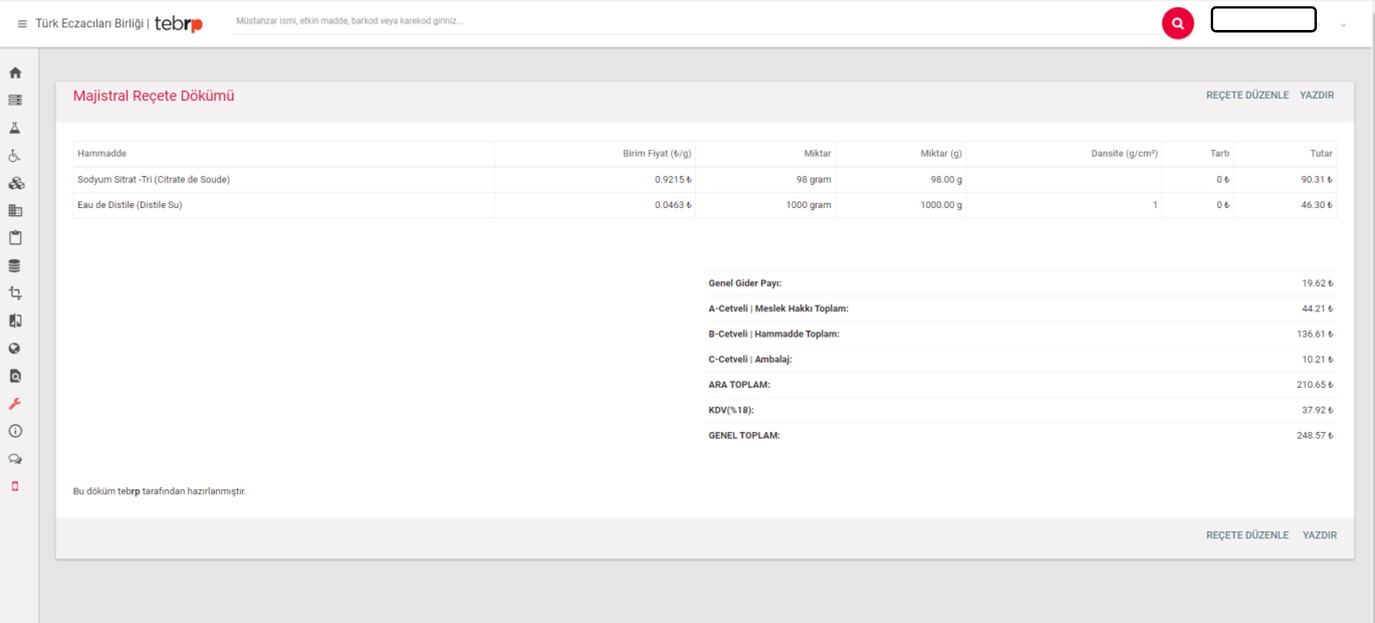Screen dimensions: 1375x623
Task: Click the red wrench tools icon
Action: [x=15, y=404]
